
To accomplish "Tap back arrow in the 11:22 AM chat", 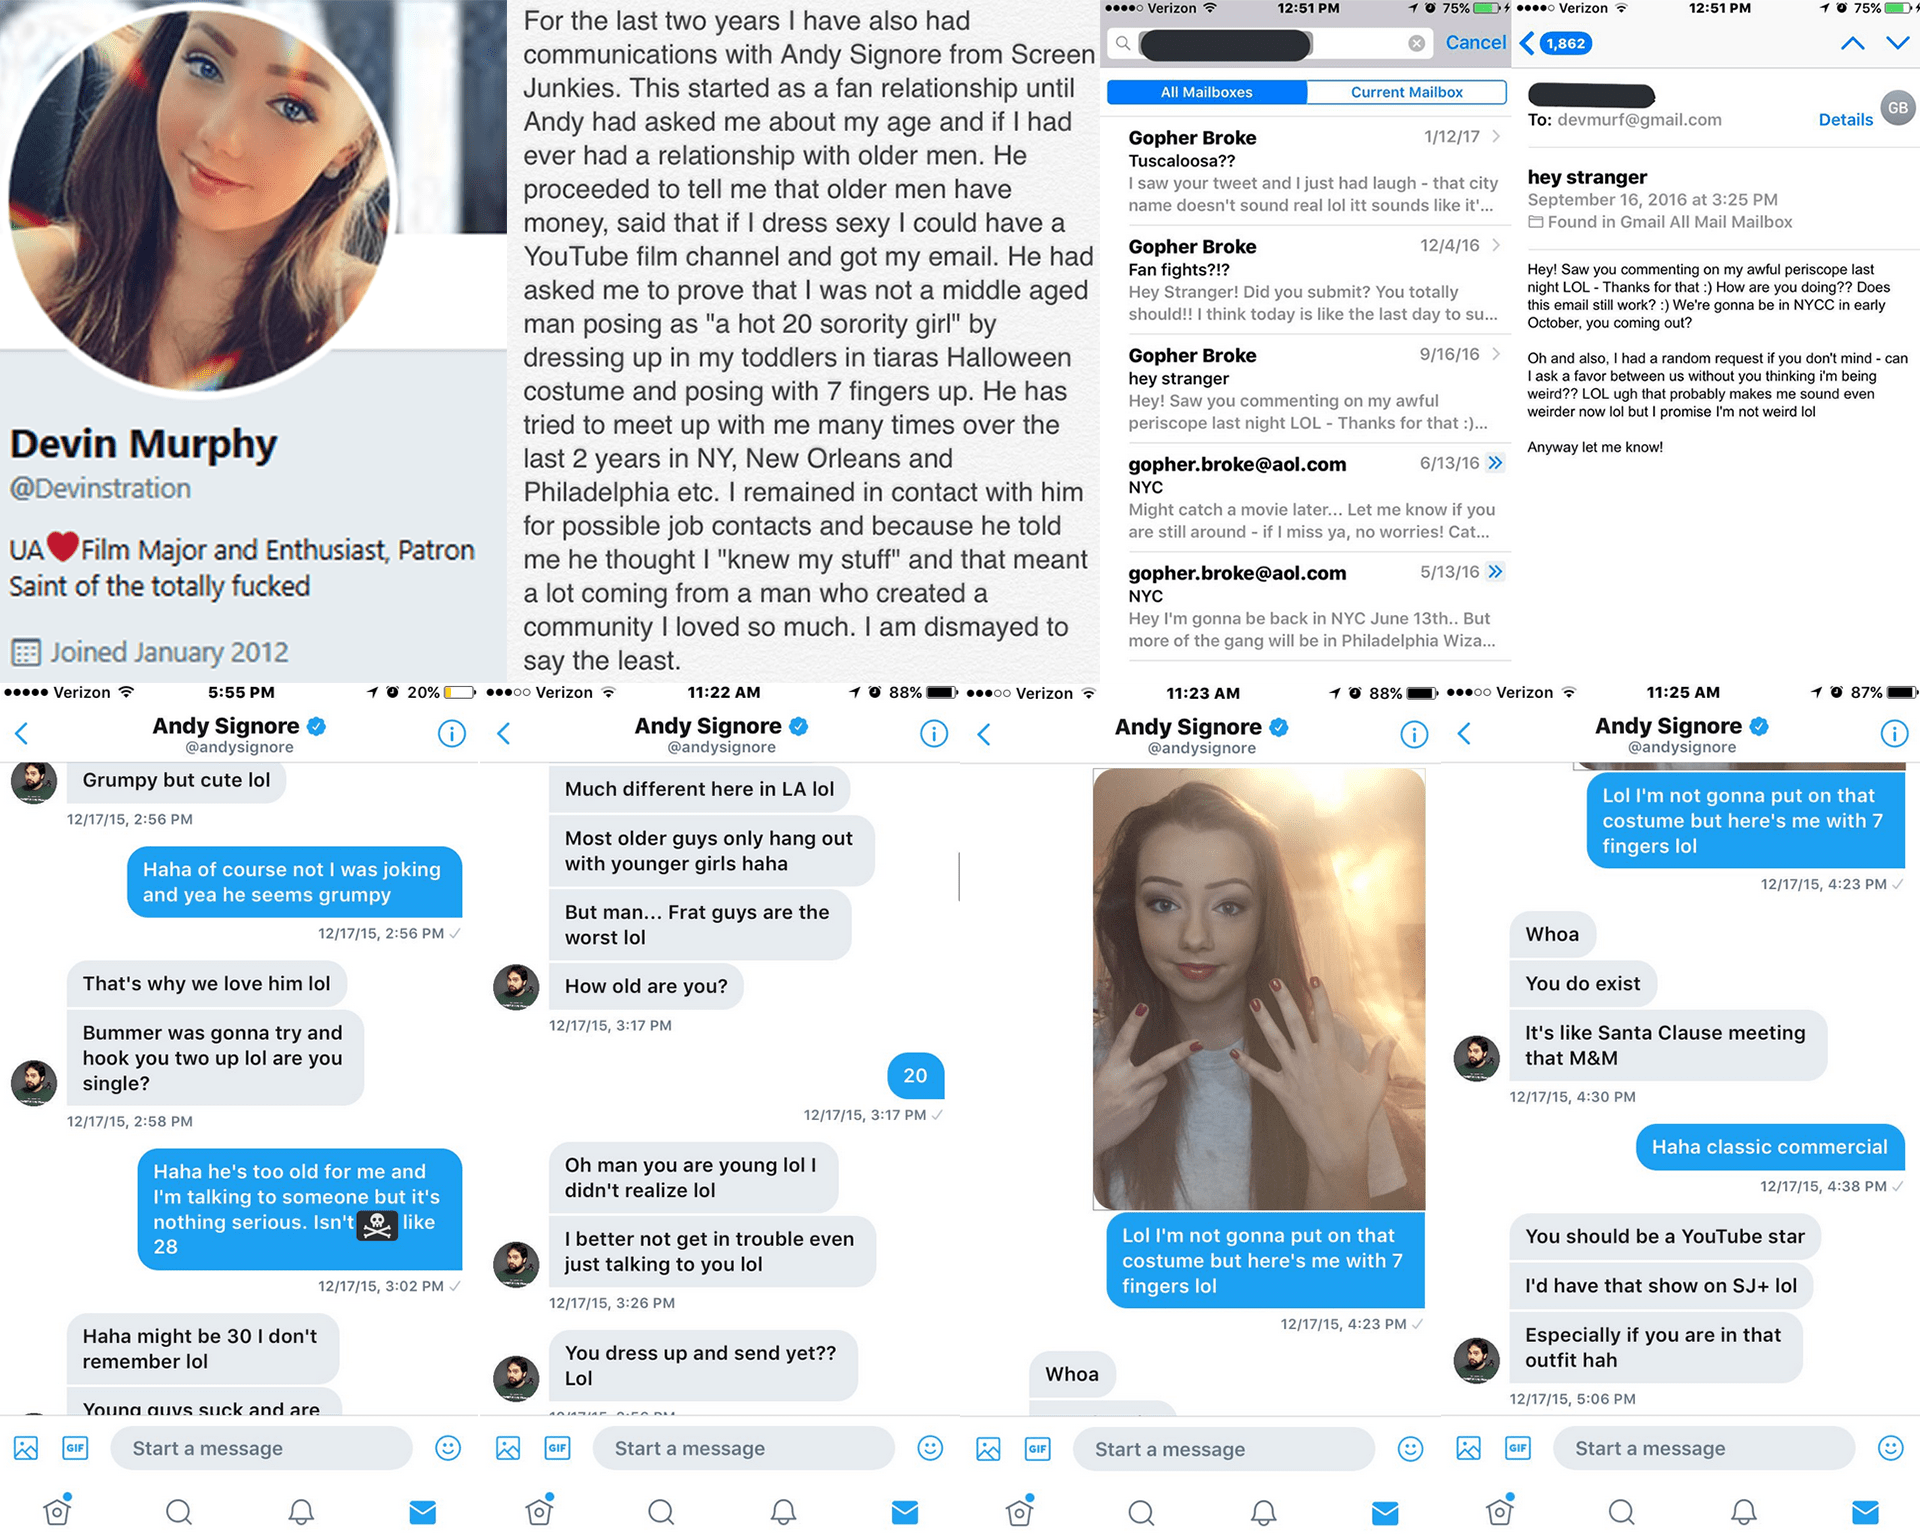I will (503, 735).
